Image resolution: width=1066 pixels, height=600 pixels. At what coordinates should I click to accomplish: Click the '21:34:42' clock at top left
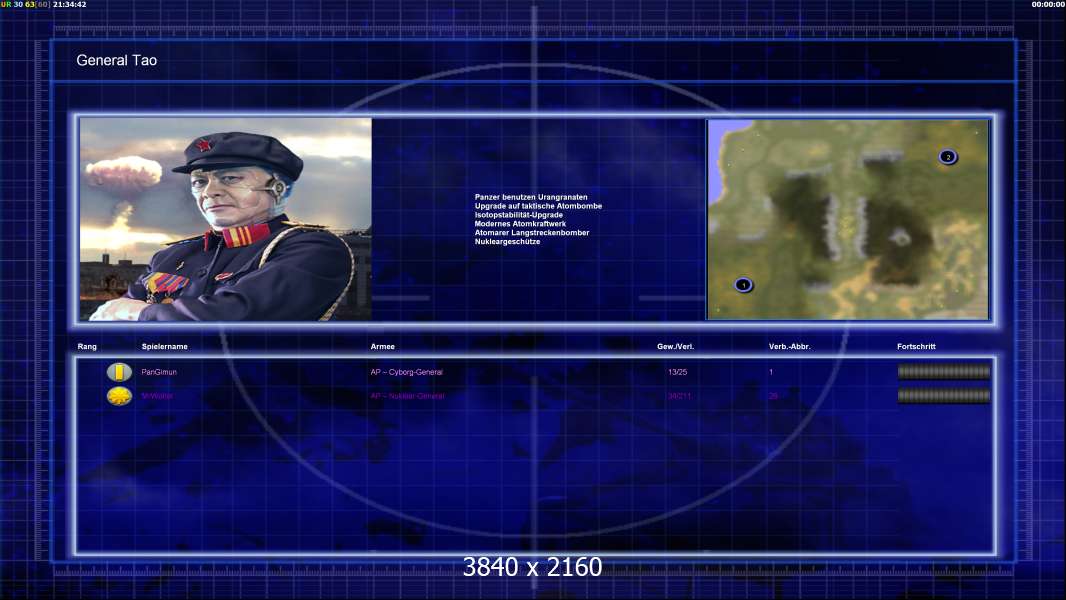pyautogui.click(x=69, y=4)
